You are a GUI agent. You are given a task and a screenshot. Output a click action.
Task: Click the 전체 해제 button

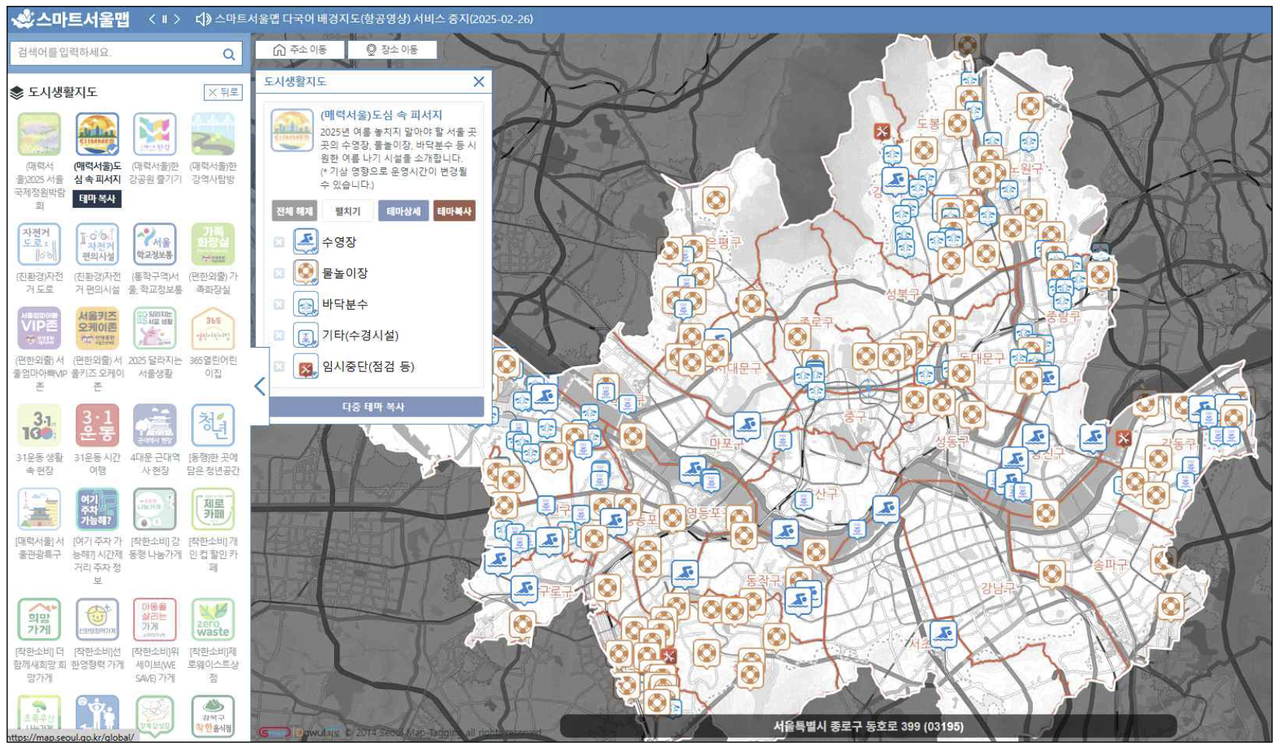pyautogui.click(x=294, y=211)
